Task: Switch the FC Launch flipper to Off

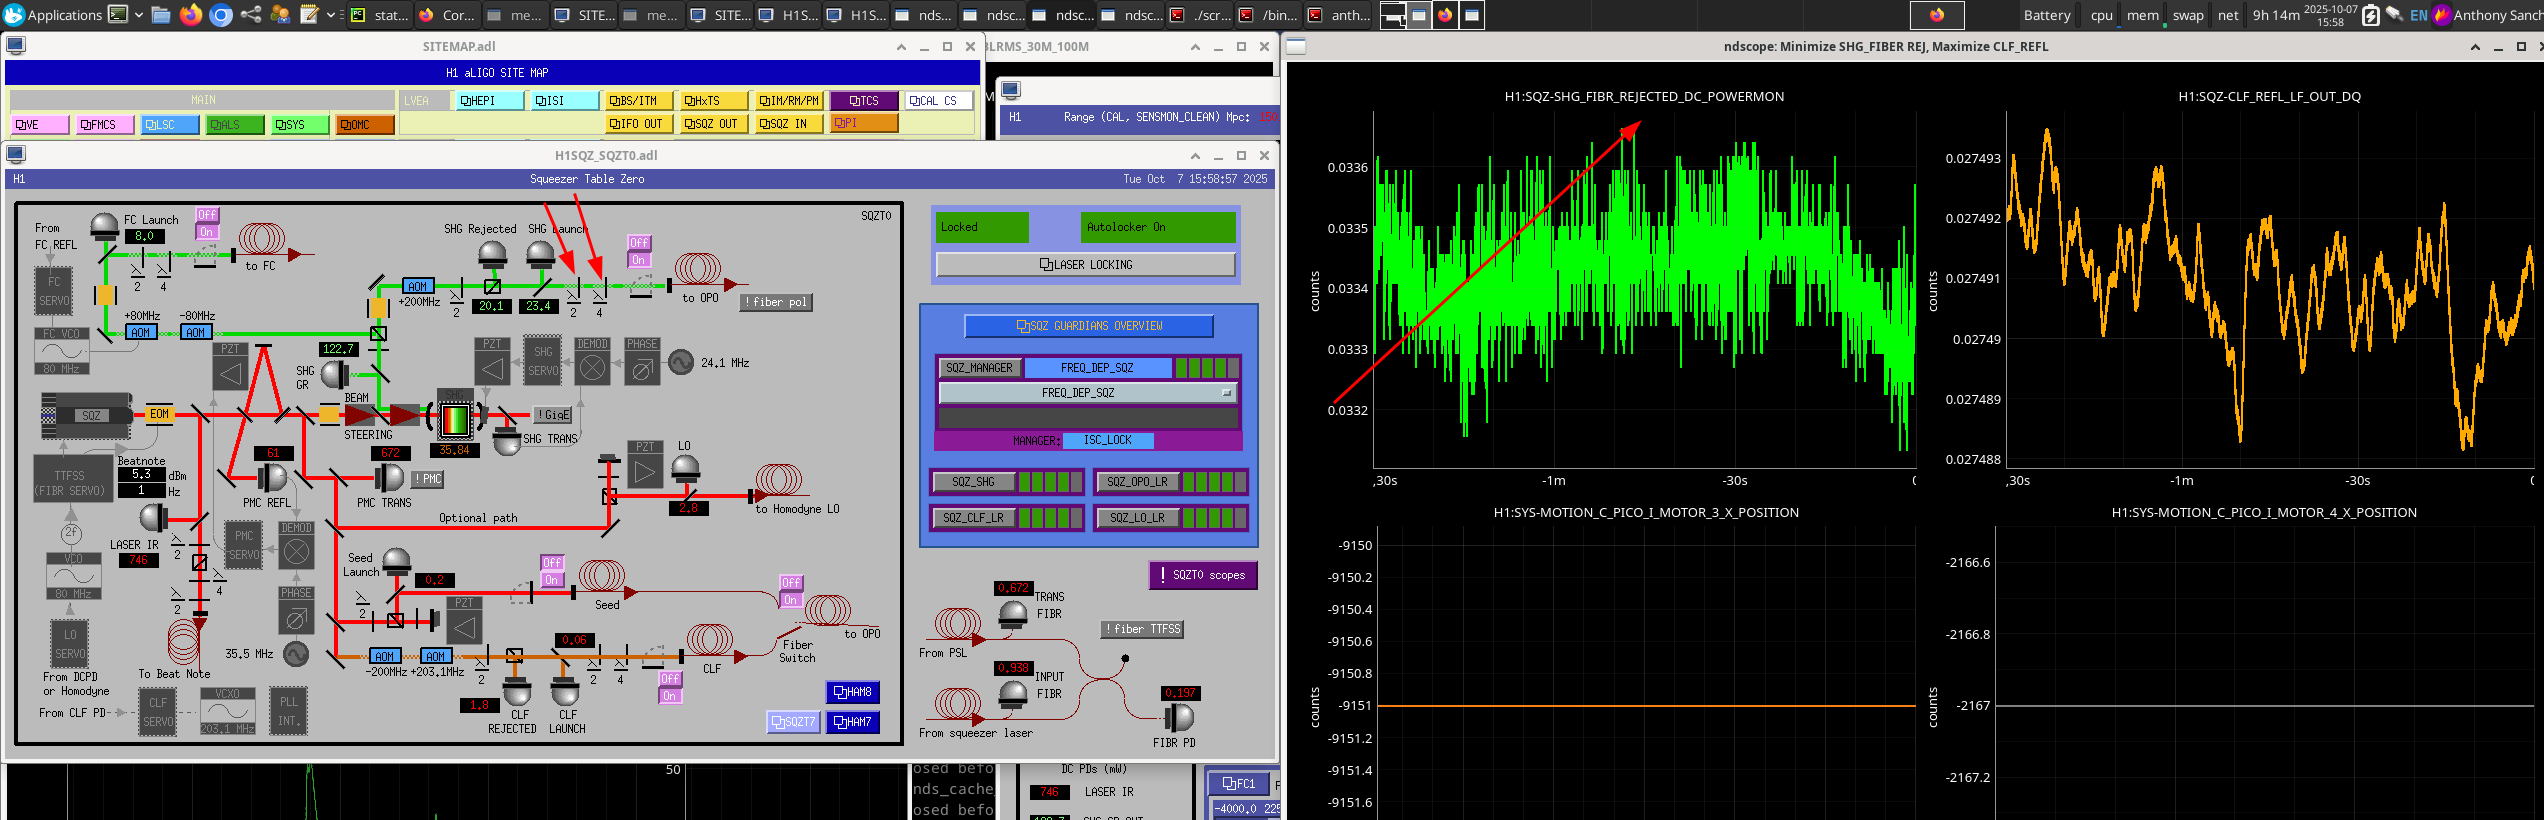Action: (207, 215)
